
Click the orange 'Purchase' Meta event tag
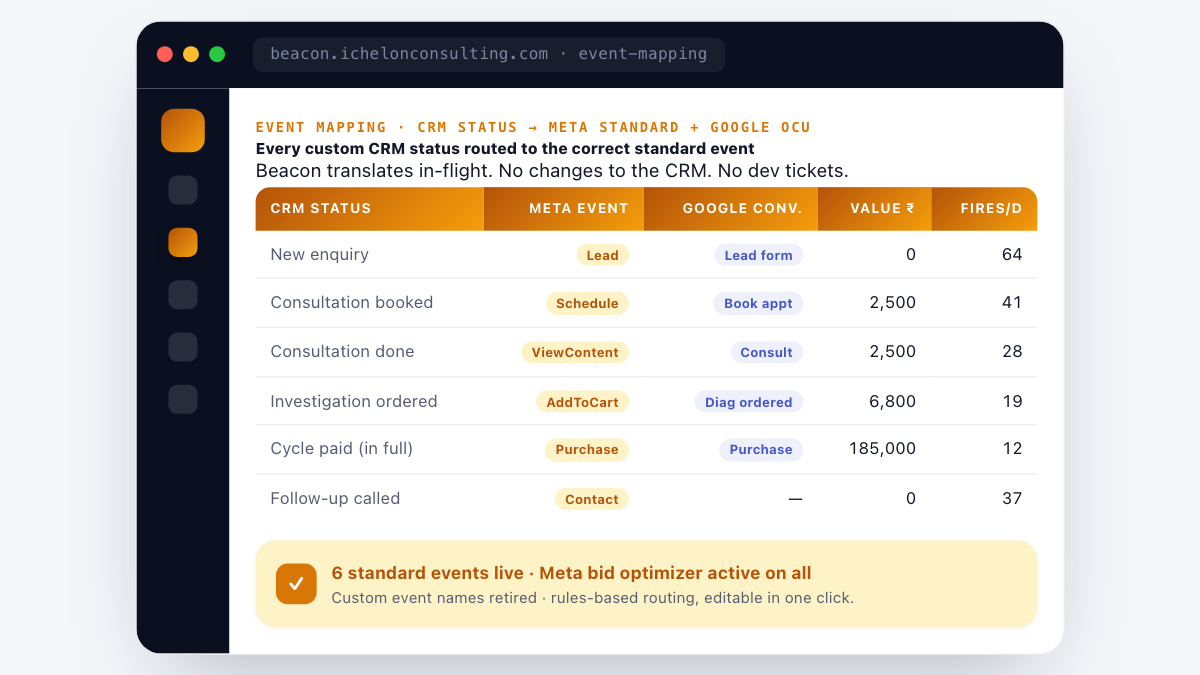point(586,450)
